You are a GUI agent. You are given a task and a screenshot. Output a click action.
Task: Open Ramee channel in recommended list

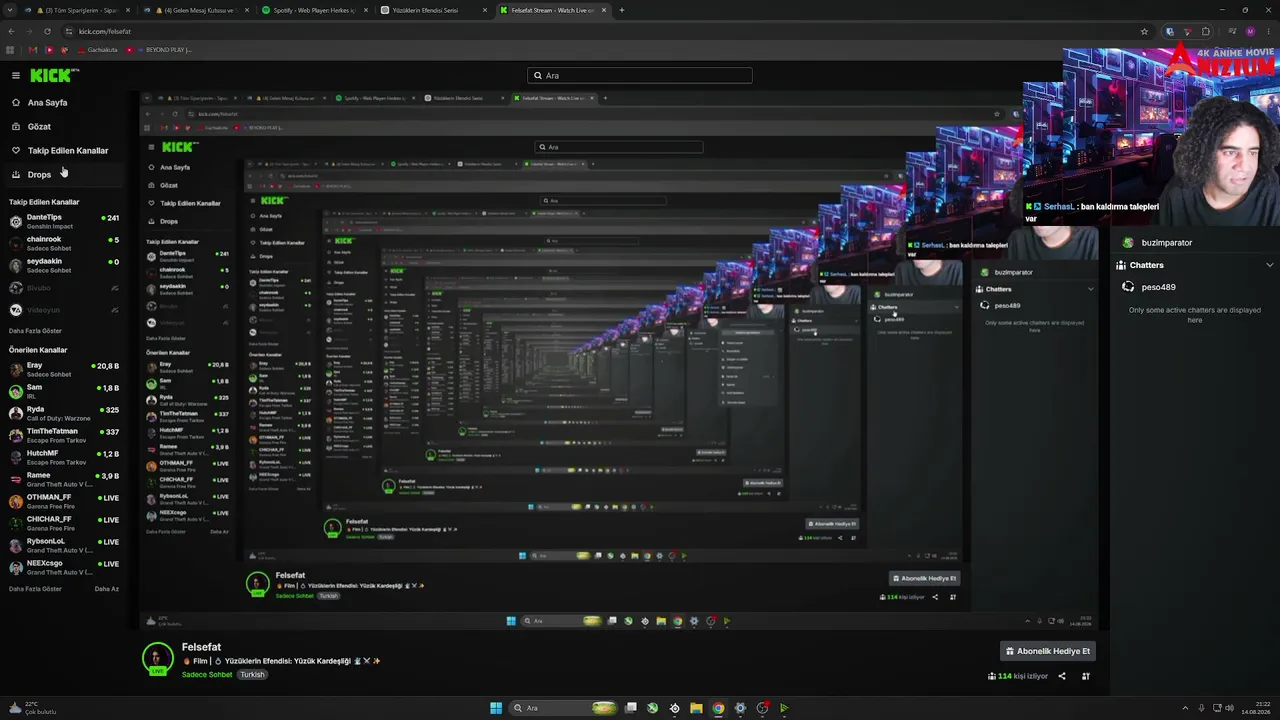(x=64, y=479)
